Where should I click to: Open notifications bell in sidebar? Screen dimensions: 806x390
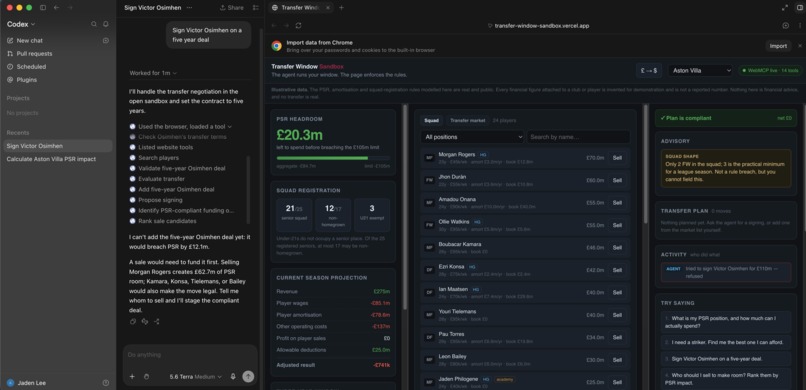[106, 24]
